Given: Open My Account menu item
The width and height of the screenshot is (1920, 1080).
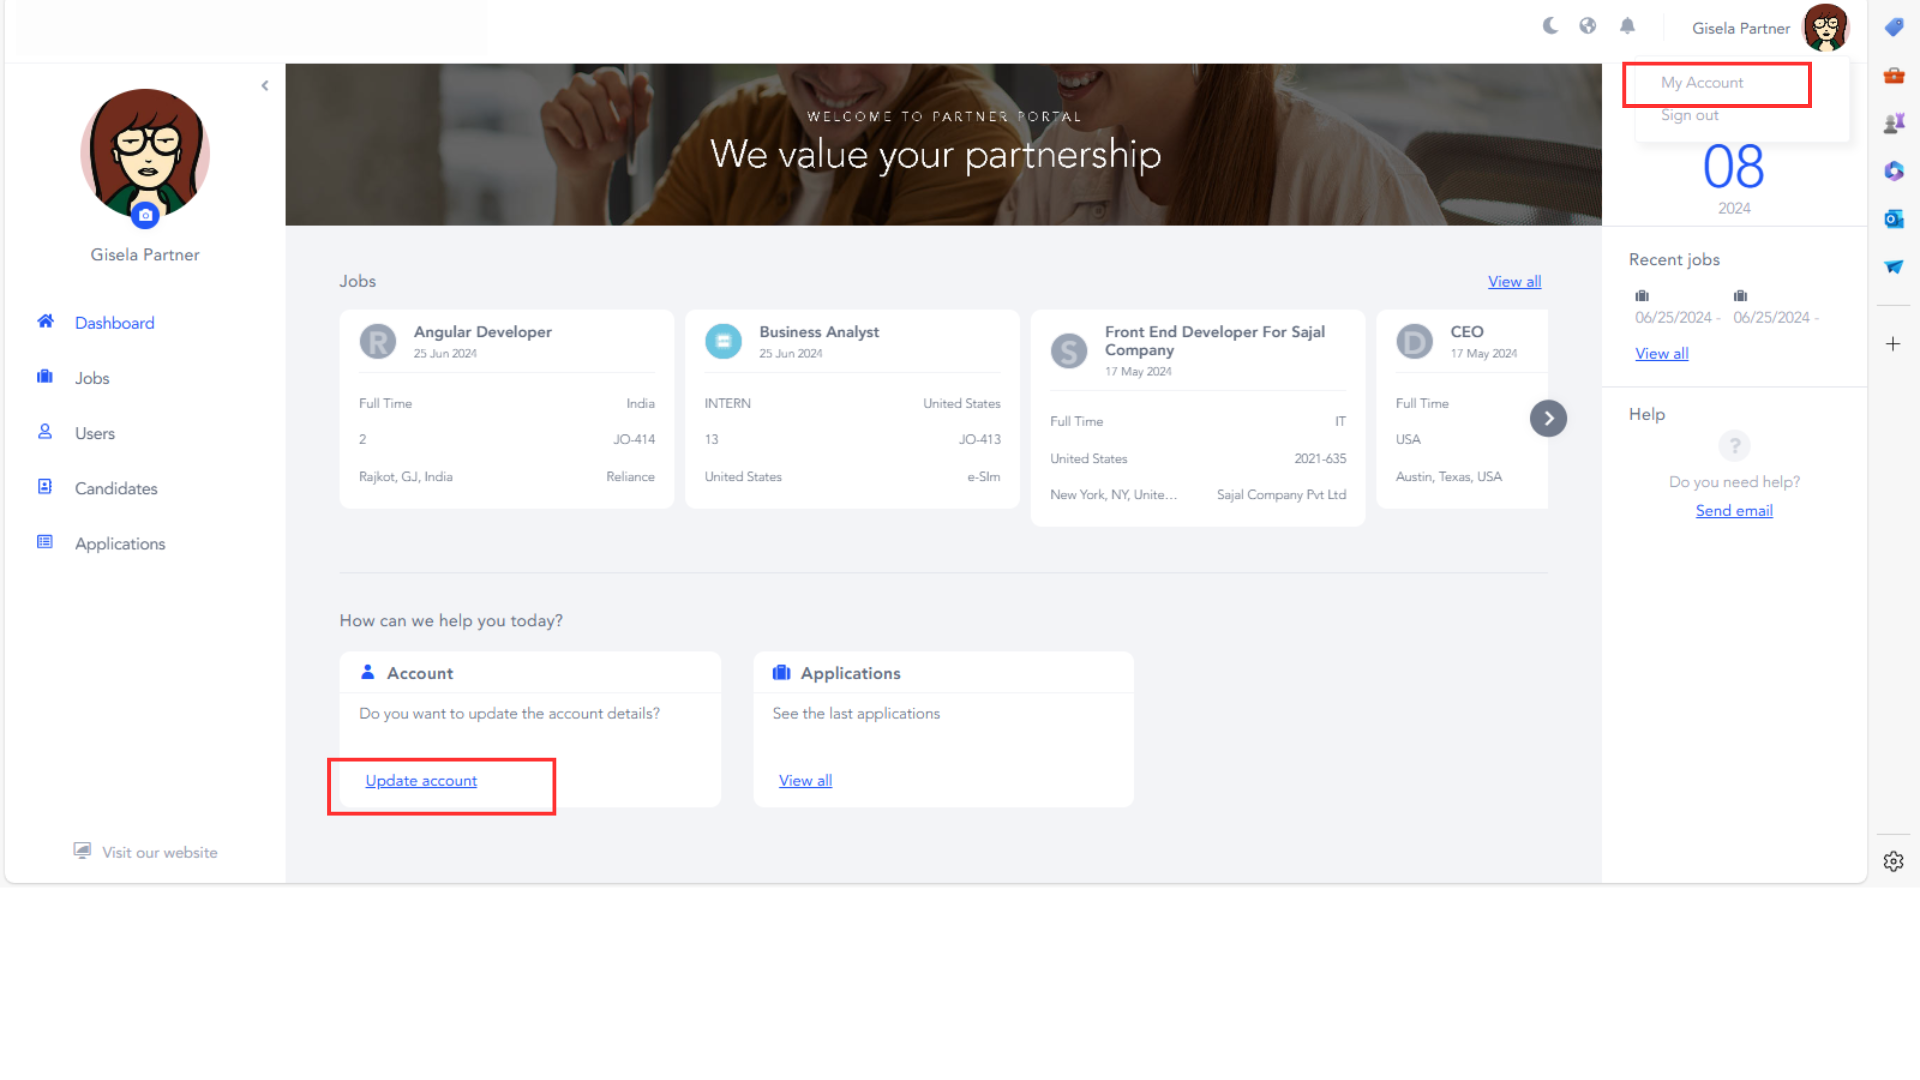Looking at the screenshot, I should 1702,83.
